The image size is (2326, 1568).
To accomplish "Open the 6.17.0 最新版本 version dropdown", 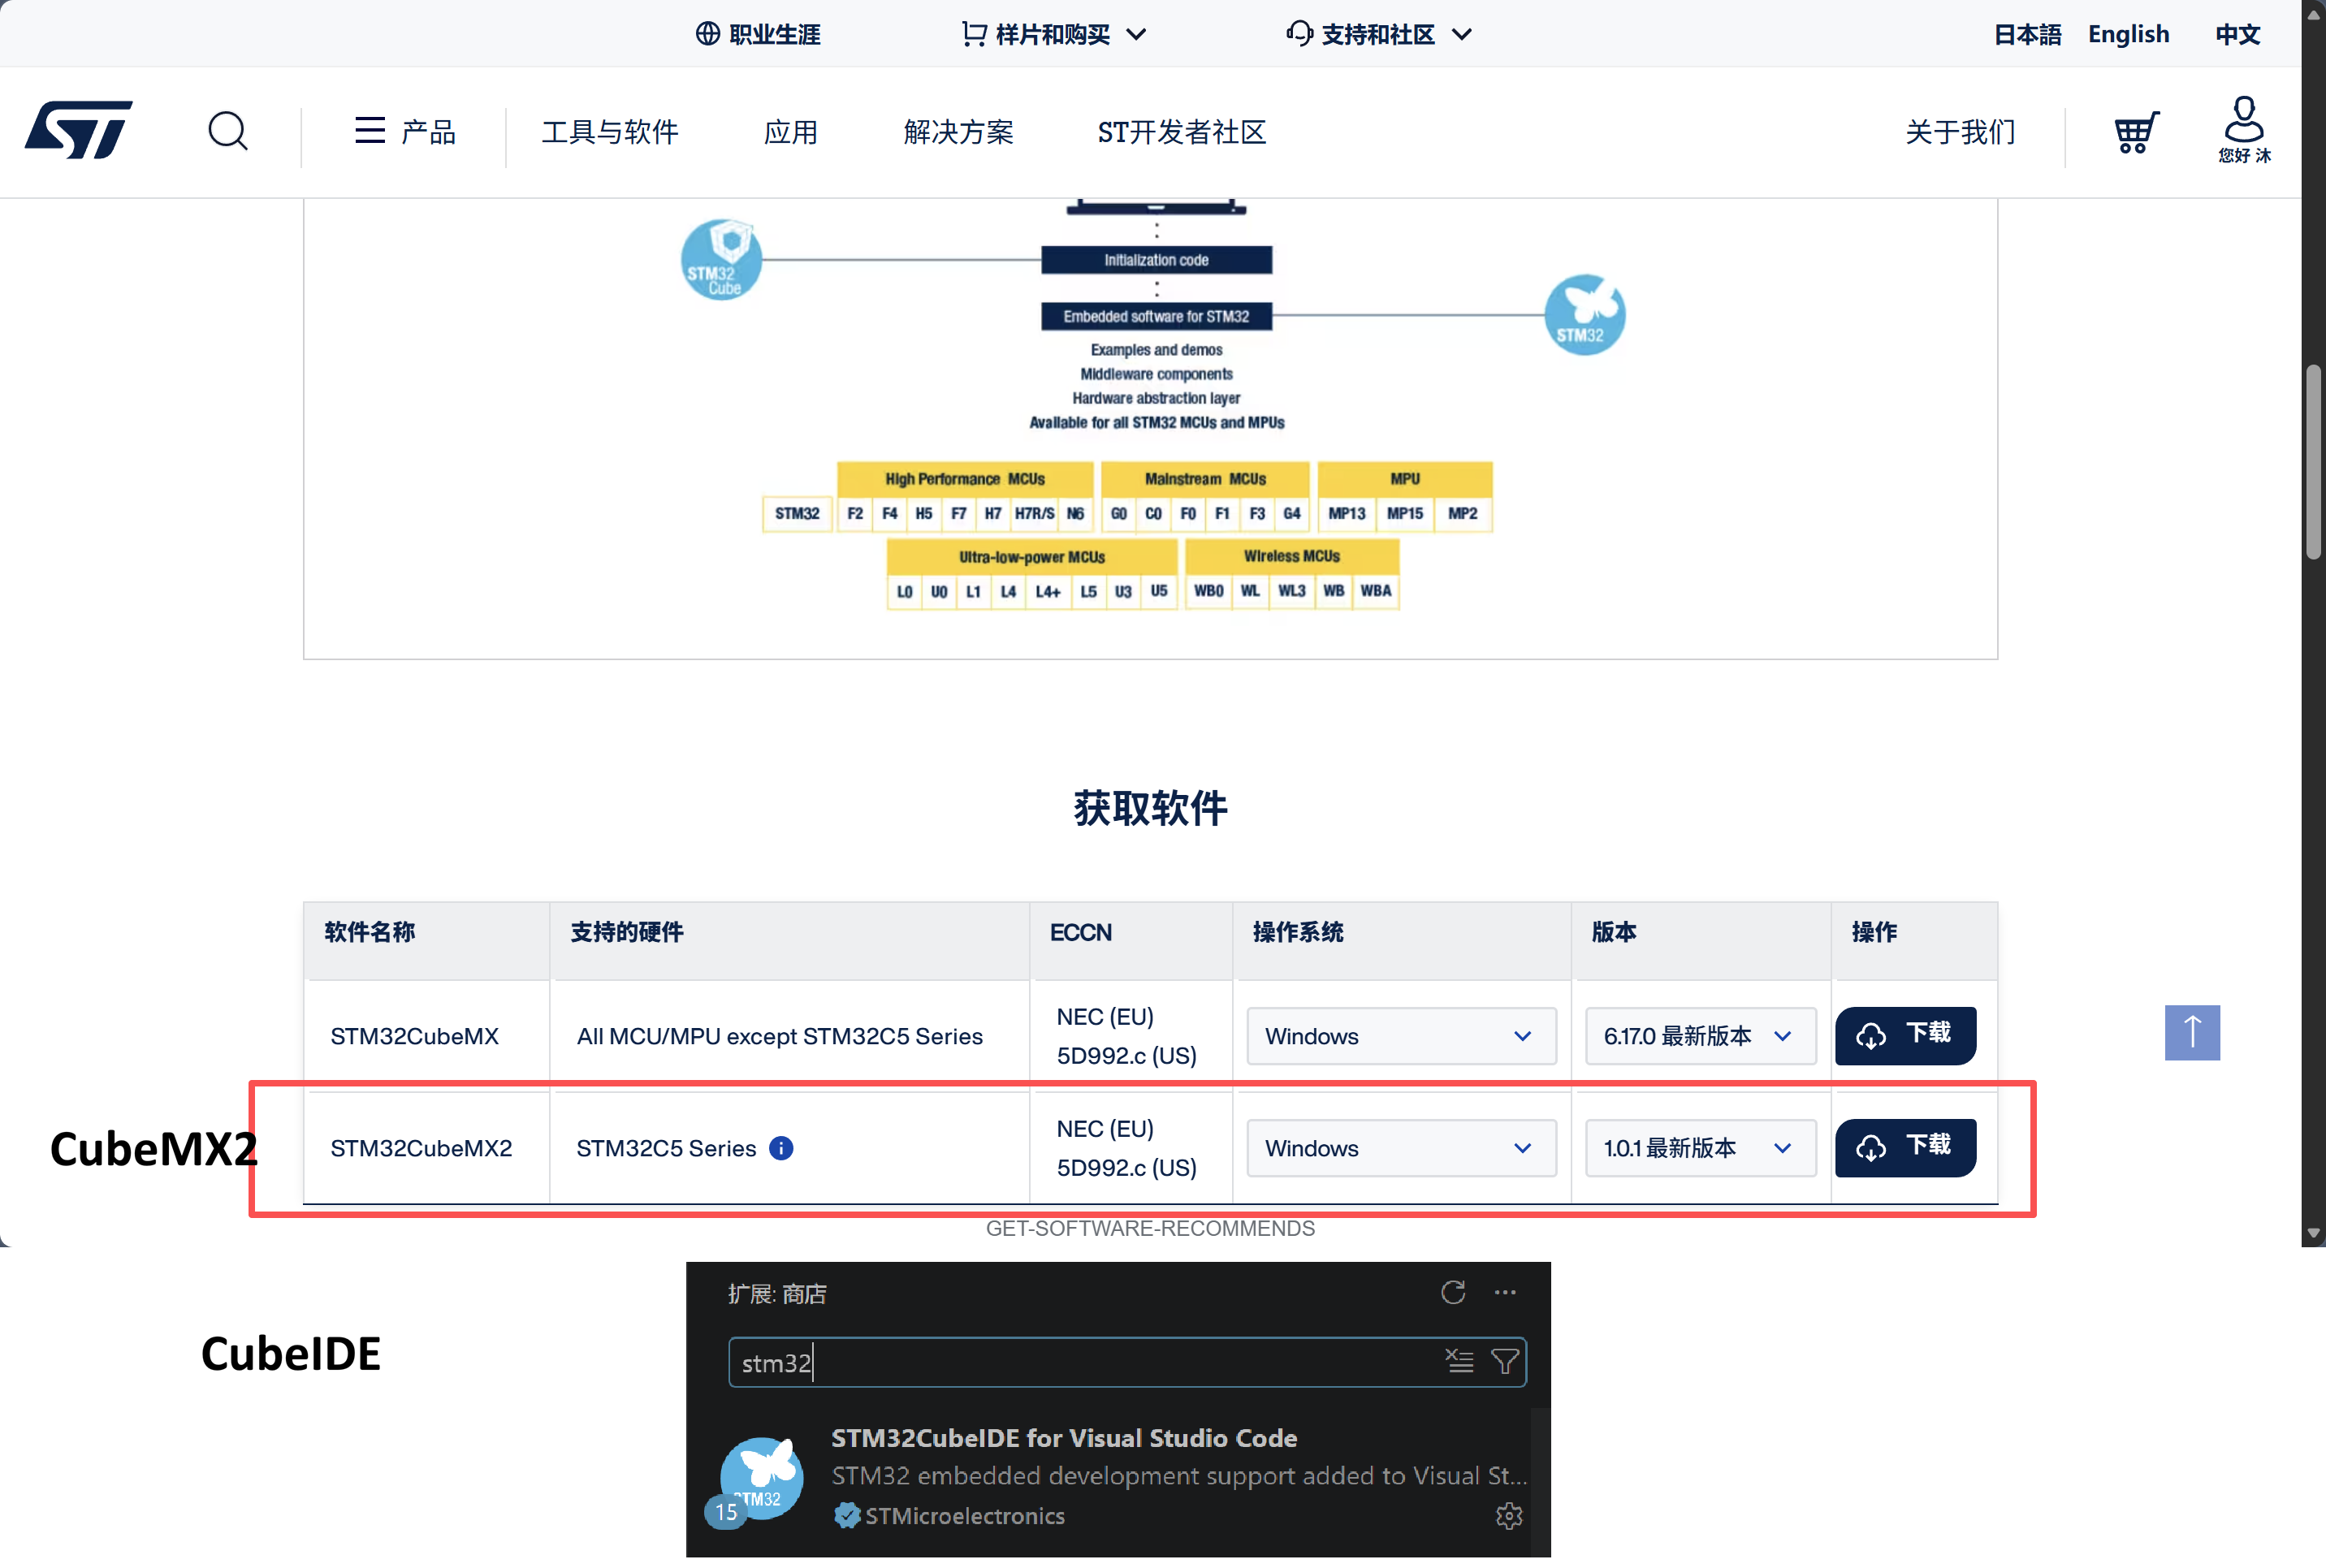I will [x=1700, y=1036].
